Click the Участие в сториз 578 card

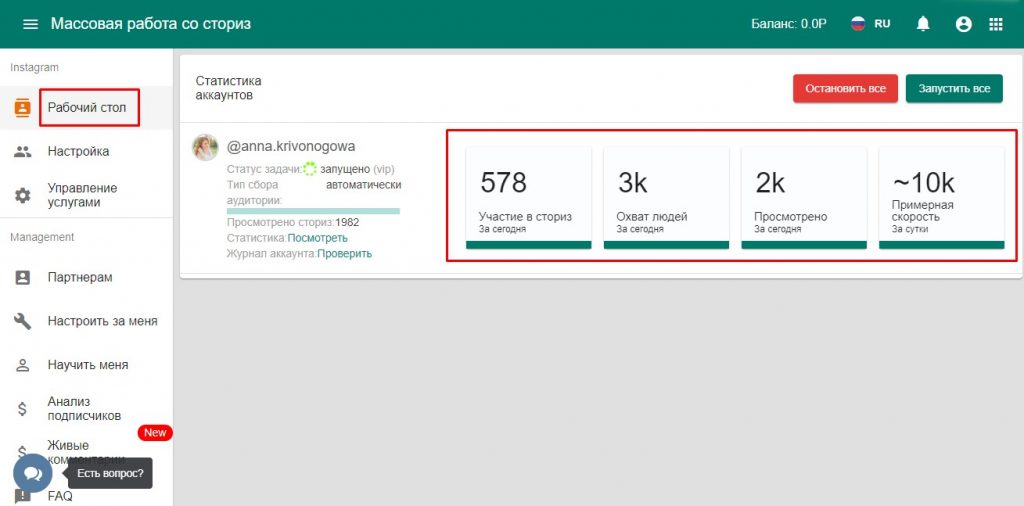[528, 197]
